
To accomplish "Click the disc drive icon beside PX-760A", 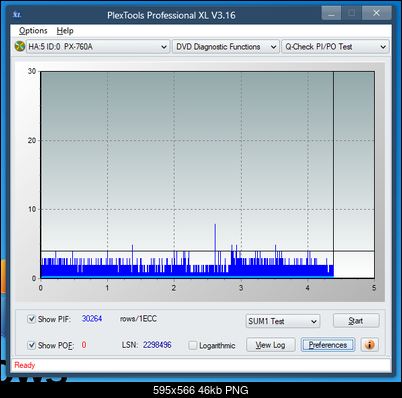I will click(x=20, y=46).
